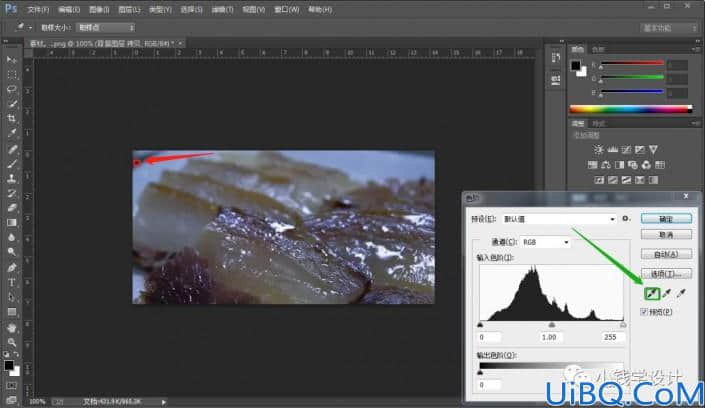Image resolution: width=705 pixels, height=408 pixels.
Task: Open the Levels preset options gear
Action: click(625, 219)
